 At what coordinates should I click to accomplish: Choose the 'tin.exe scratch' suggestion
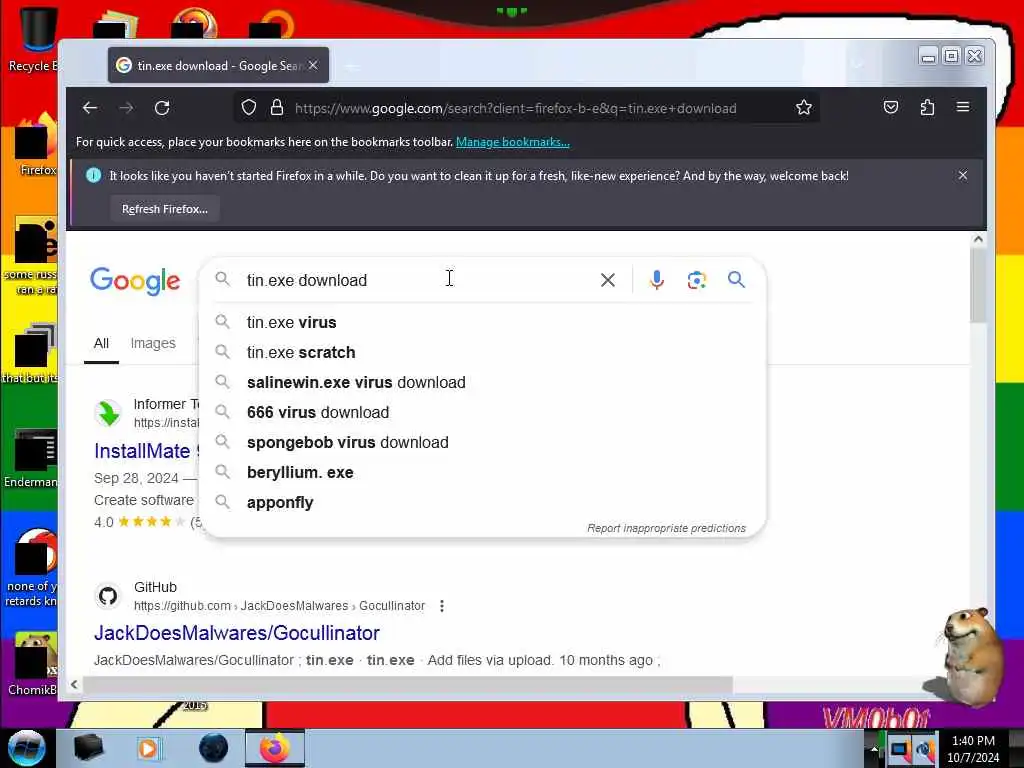coord(483,352)
